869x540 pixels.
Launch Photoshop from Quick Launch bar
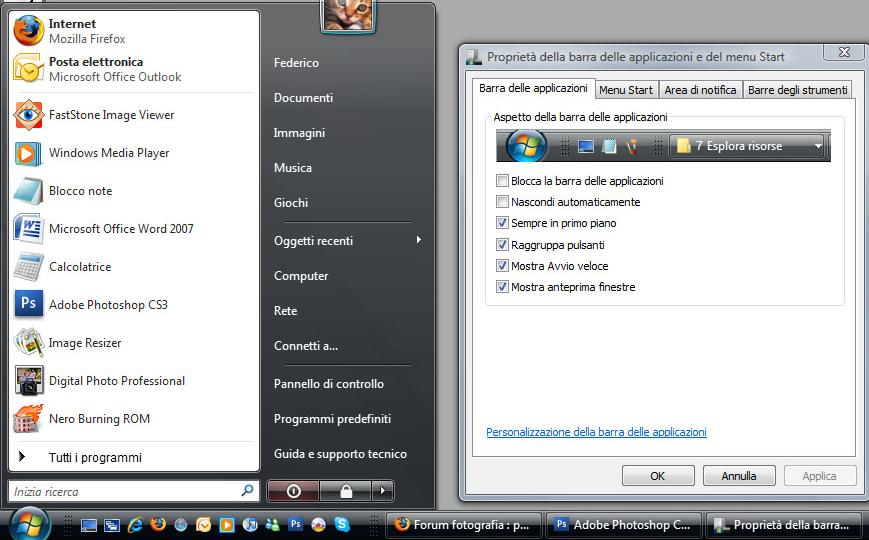[x=295, y=524]
